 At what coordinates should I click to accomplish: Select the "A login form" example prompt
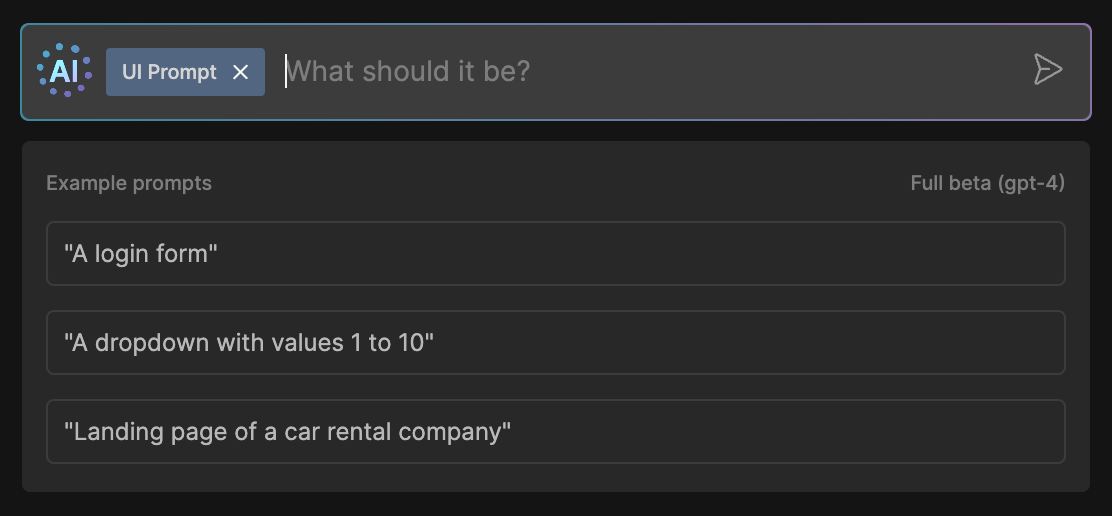coord(555,253)
